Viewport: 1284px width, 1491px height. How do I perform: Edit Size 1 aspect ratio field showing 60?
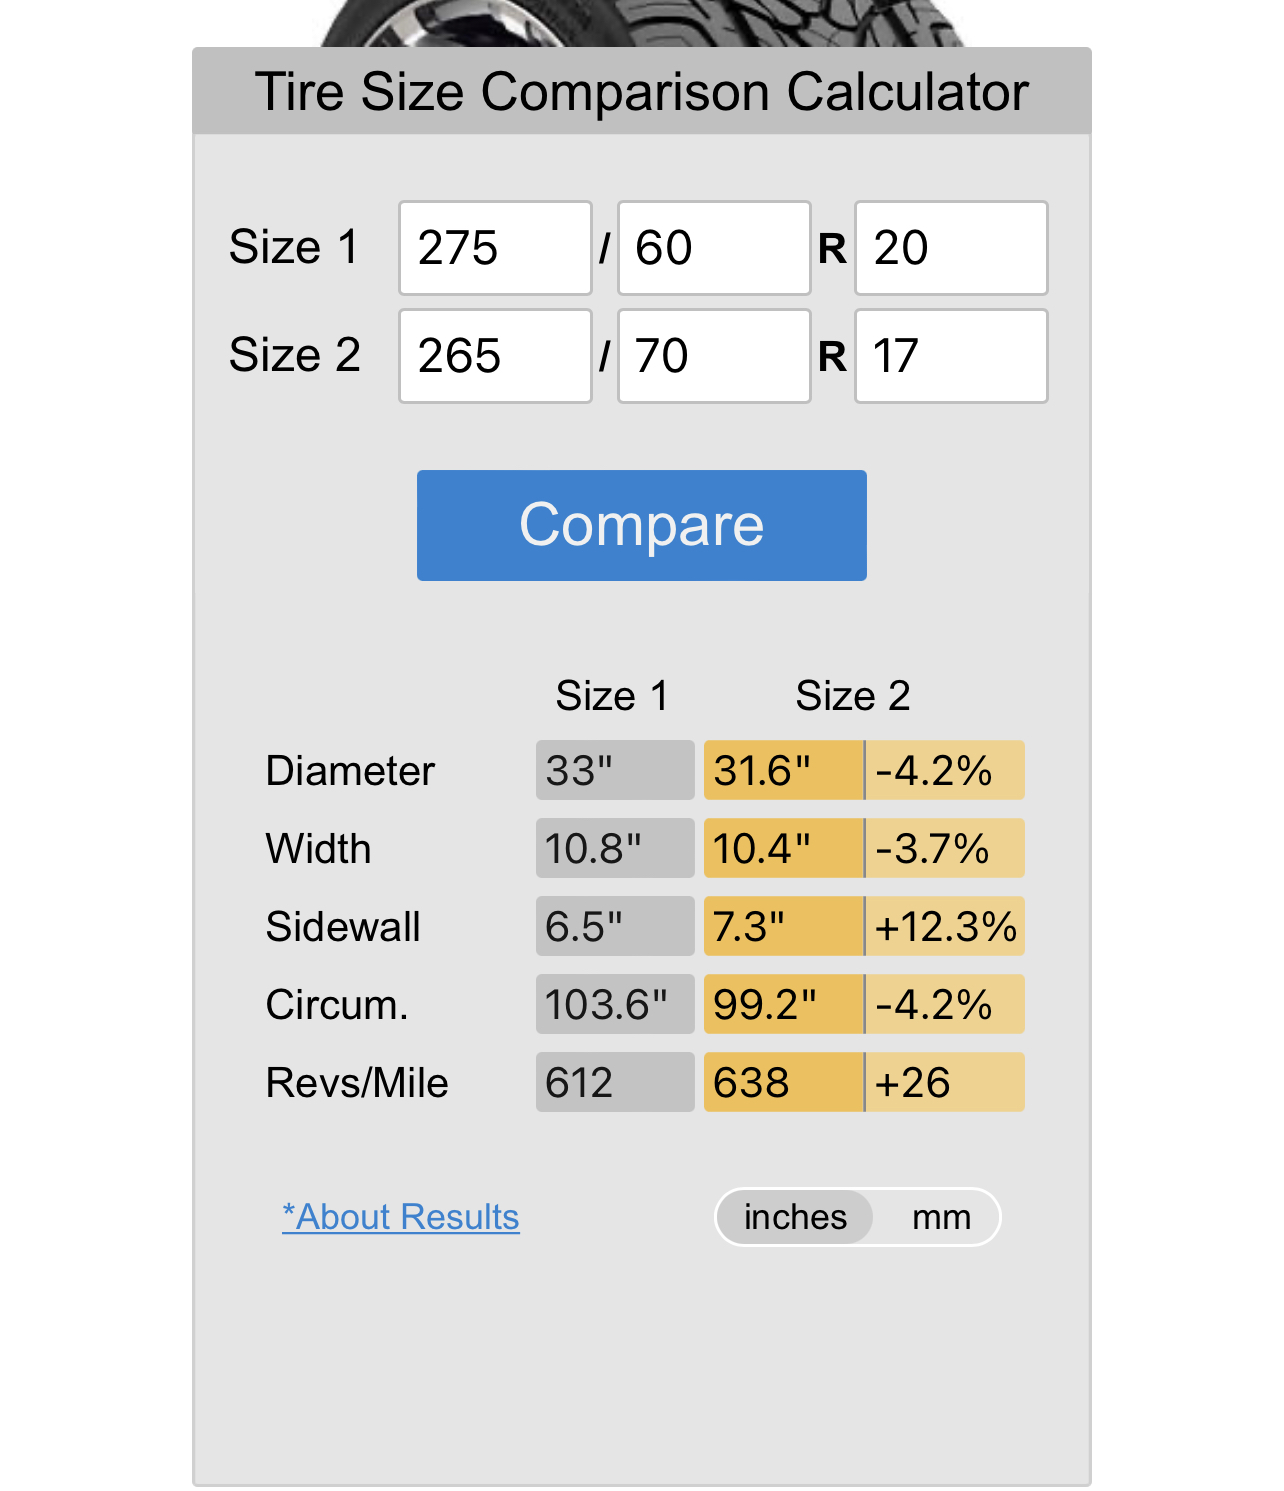pos(714,248)
